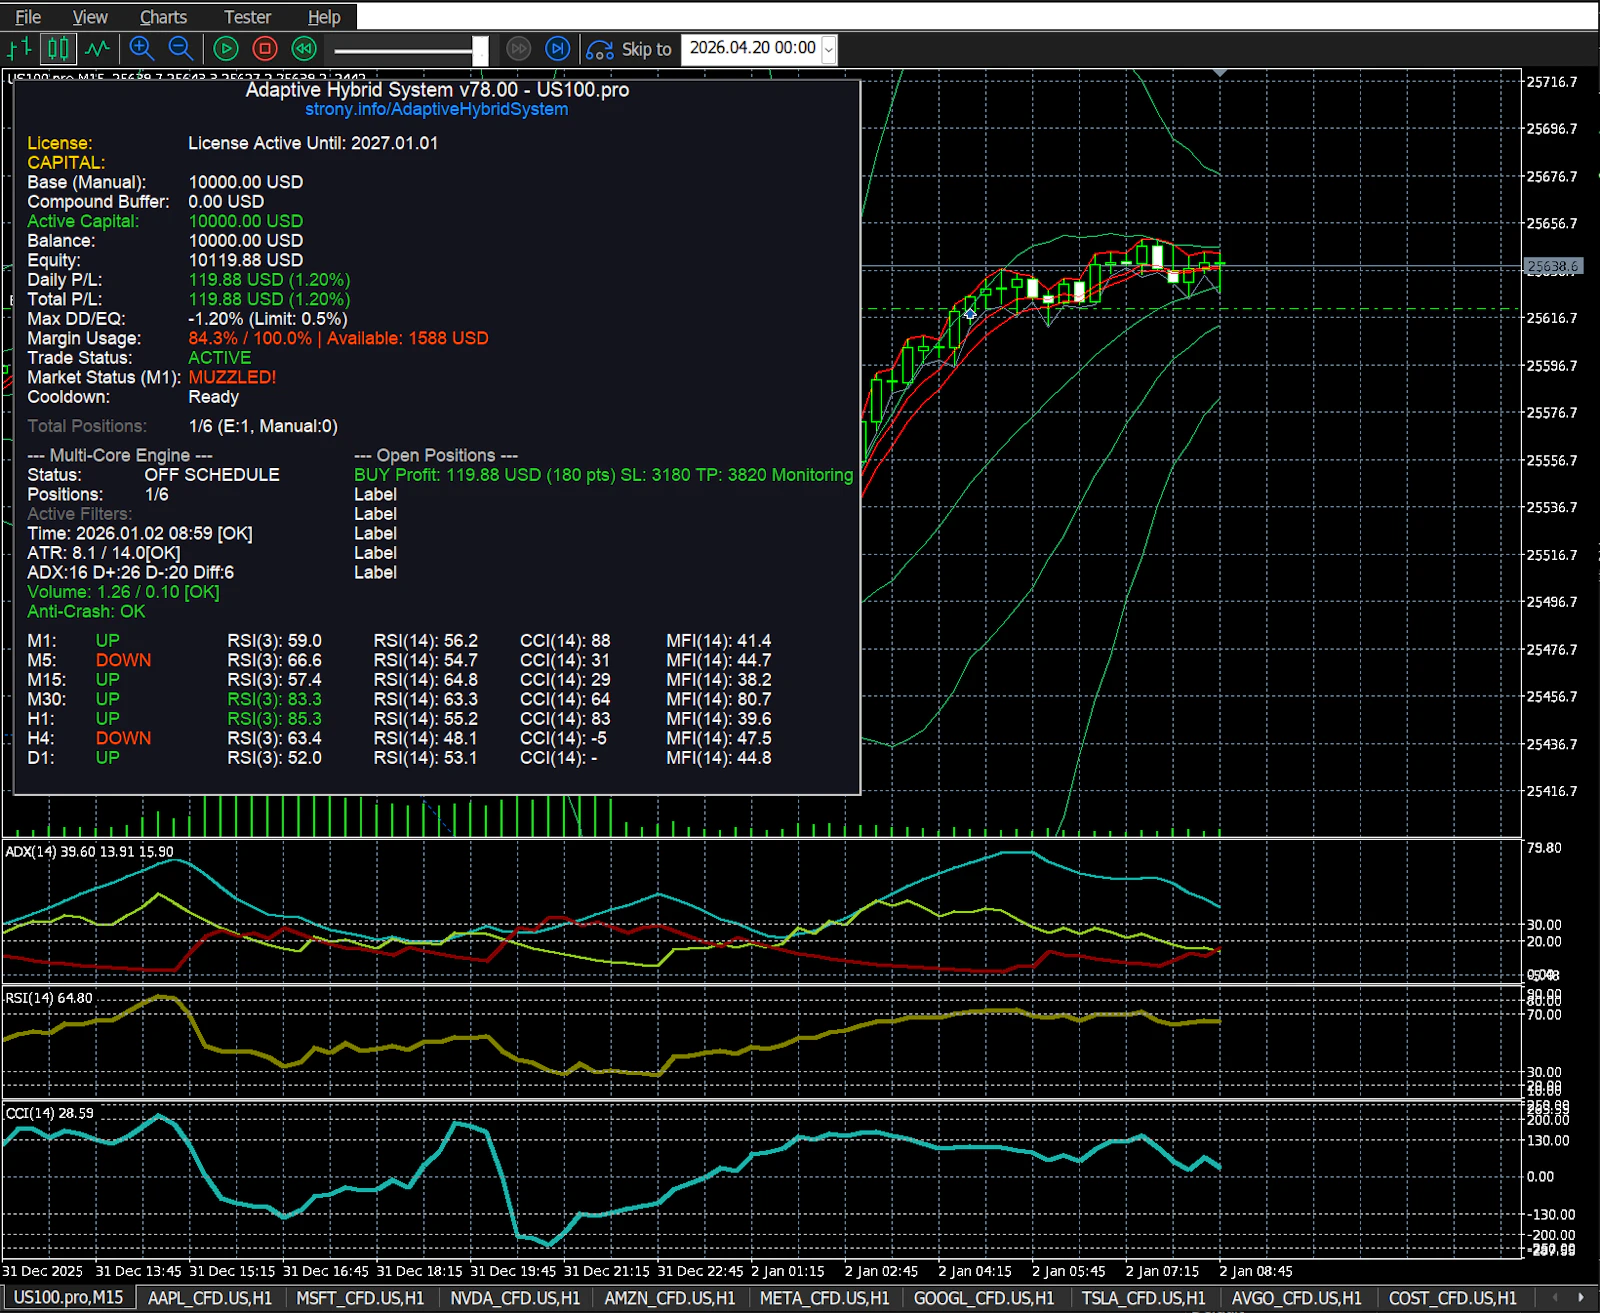The height and width of the screenshot is (1313, 1600).
Task: Switch to line chart display
Action: (98, 48)
